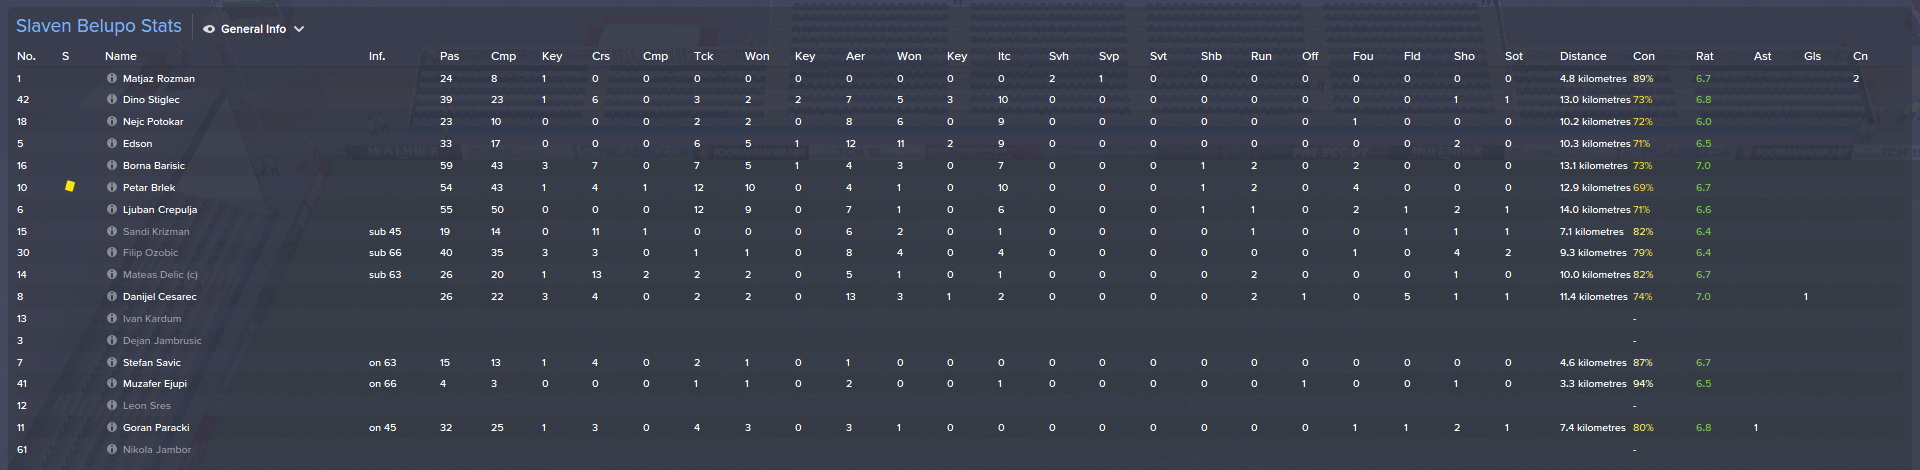
Task: Expand the General Info view dropdown
Action: [299, 29]
